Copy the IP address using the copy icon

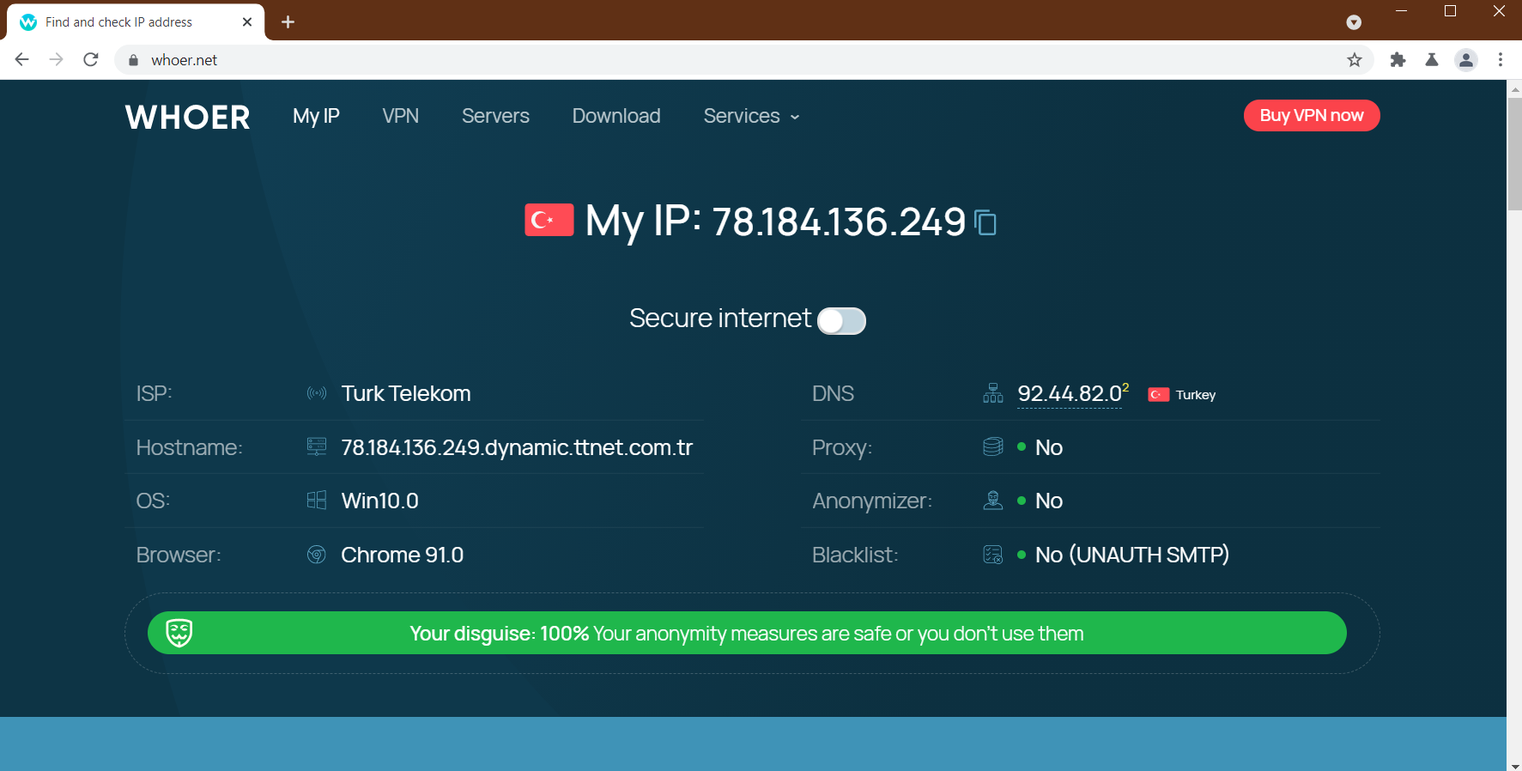pos(986,222)
